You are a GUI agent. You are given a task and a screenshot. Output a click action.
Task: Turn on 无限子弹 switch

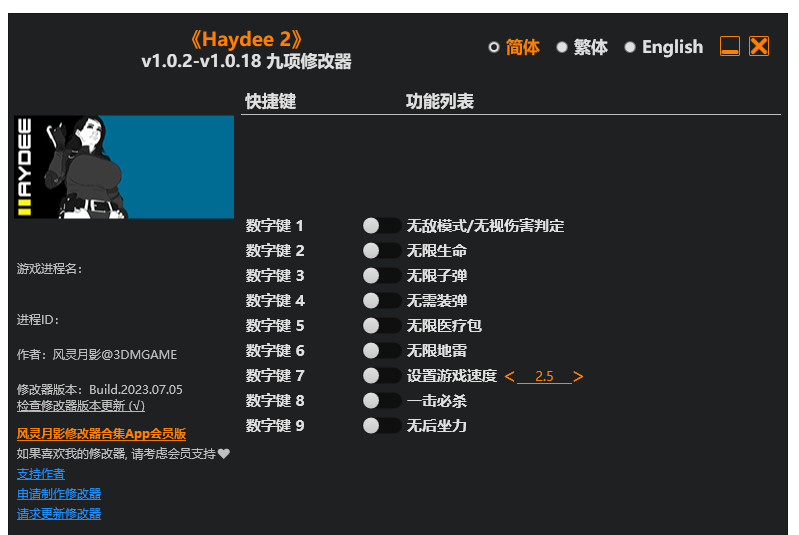click(x=382, y=276)
